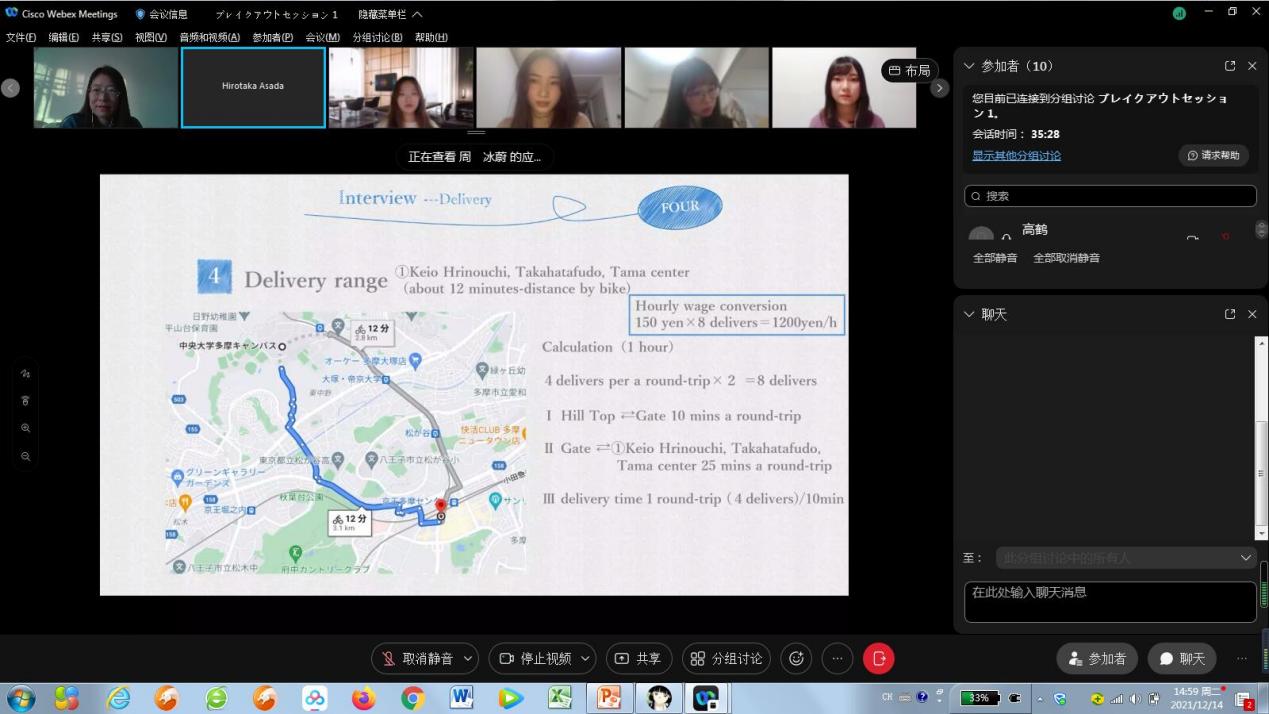Collapse the participants panel header
Screen dimensions: 1269x714
point(968,66)
